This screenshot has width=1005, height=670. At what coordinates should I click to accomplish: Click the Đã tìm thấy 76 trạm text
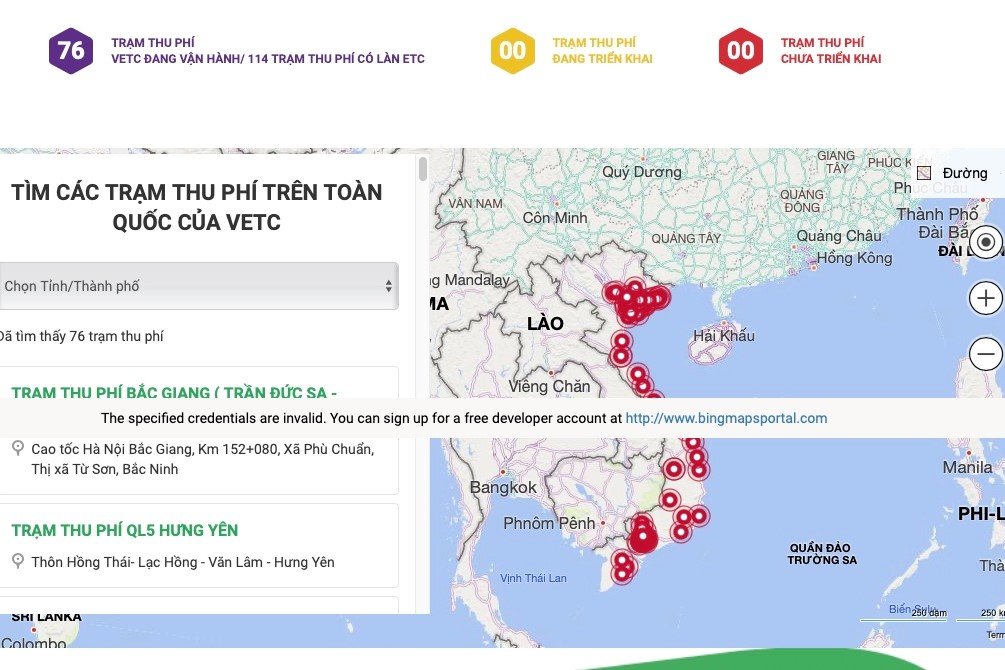81,336
